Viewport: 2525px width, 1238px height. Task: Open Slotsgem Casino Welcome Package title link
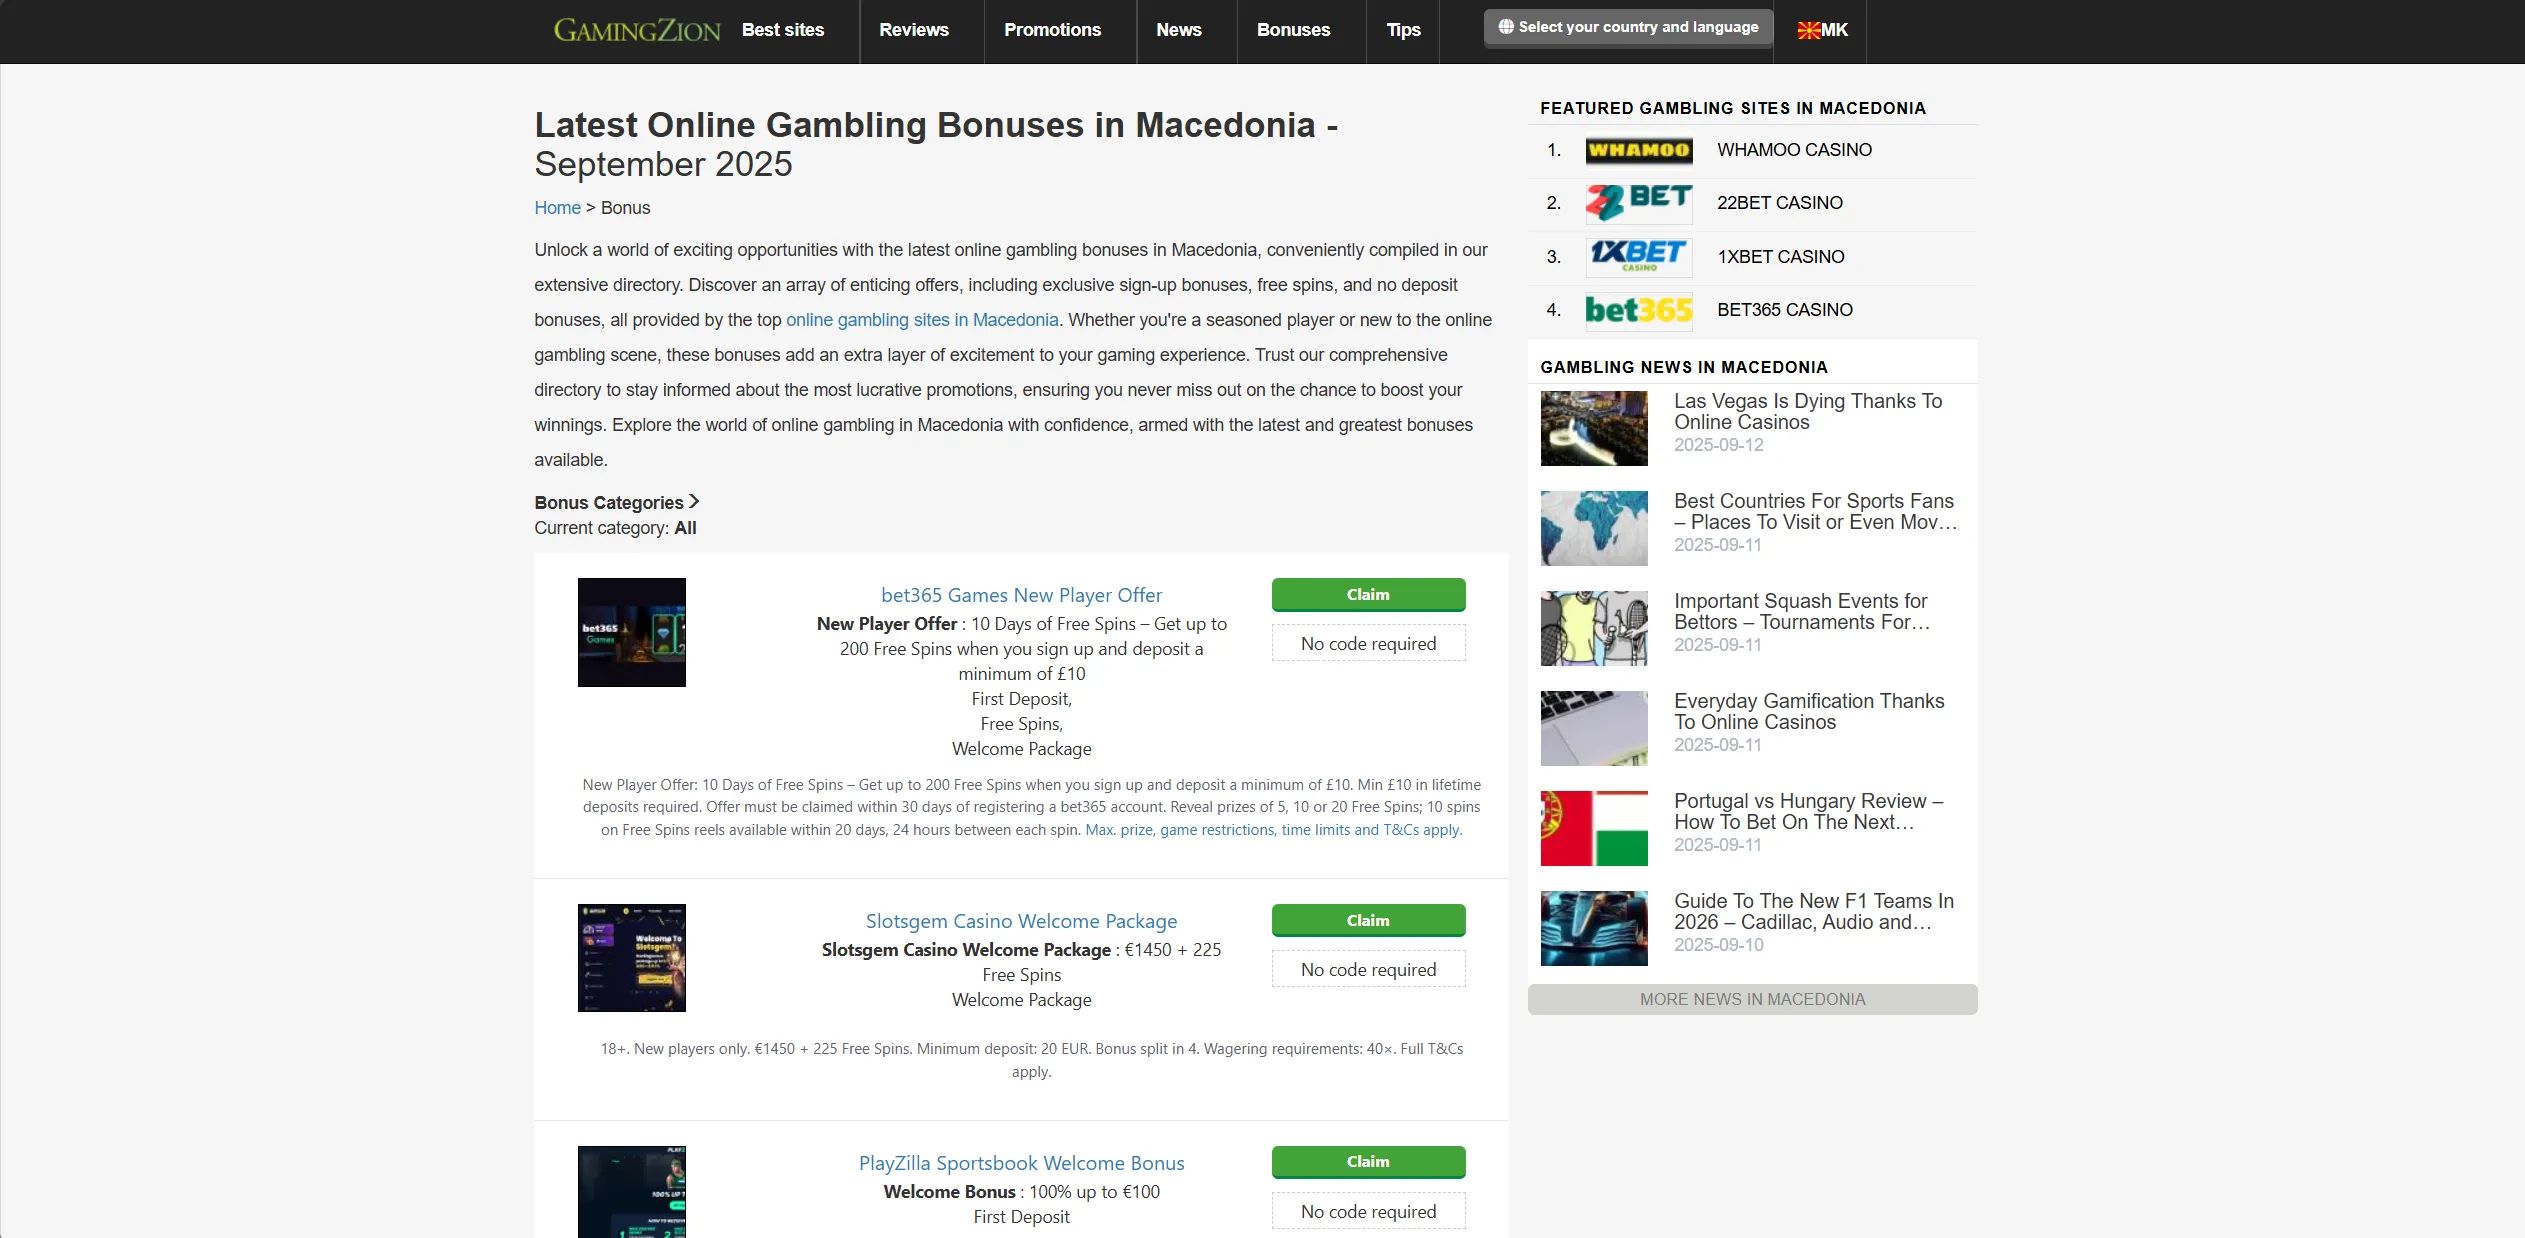1021,921
